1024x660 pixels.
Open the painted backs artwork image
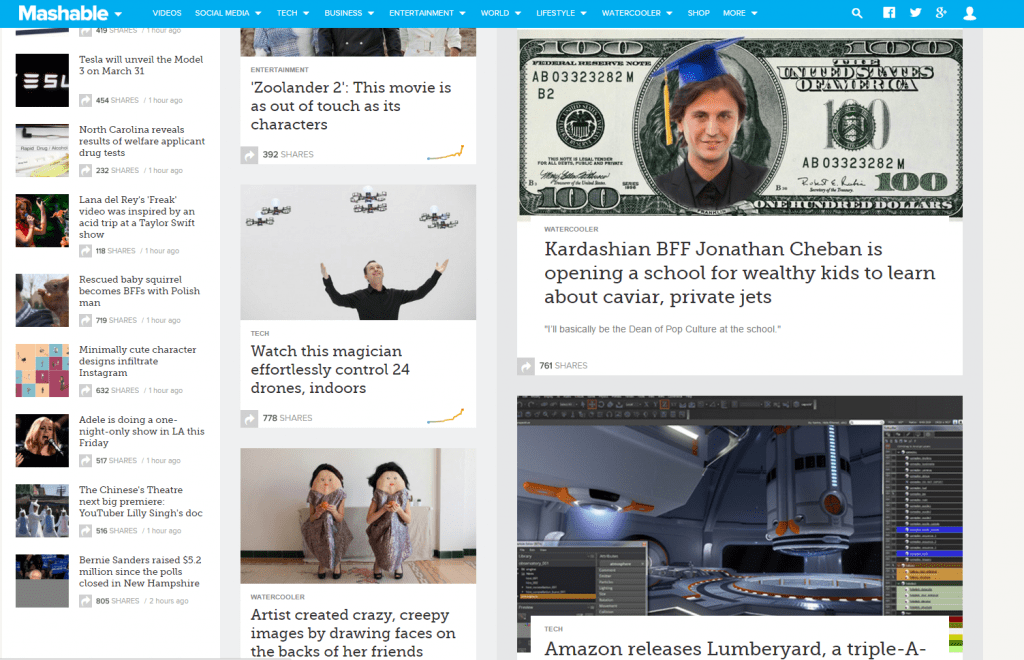358,516
